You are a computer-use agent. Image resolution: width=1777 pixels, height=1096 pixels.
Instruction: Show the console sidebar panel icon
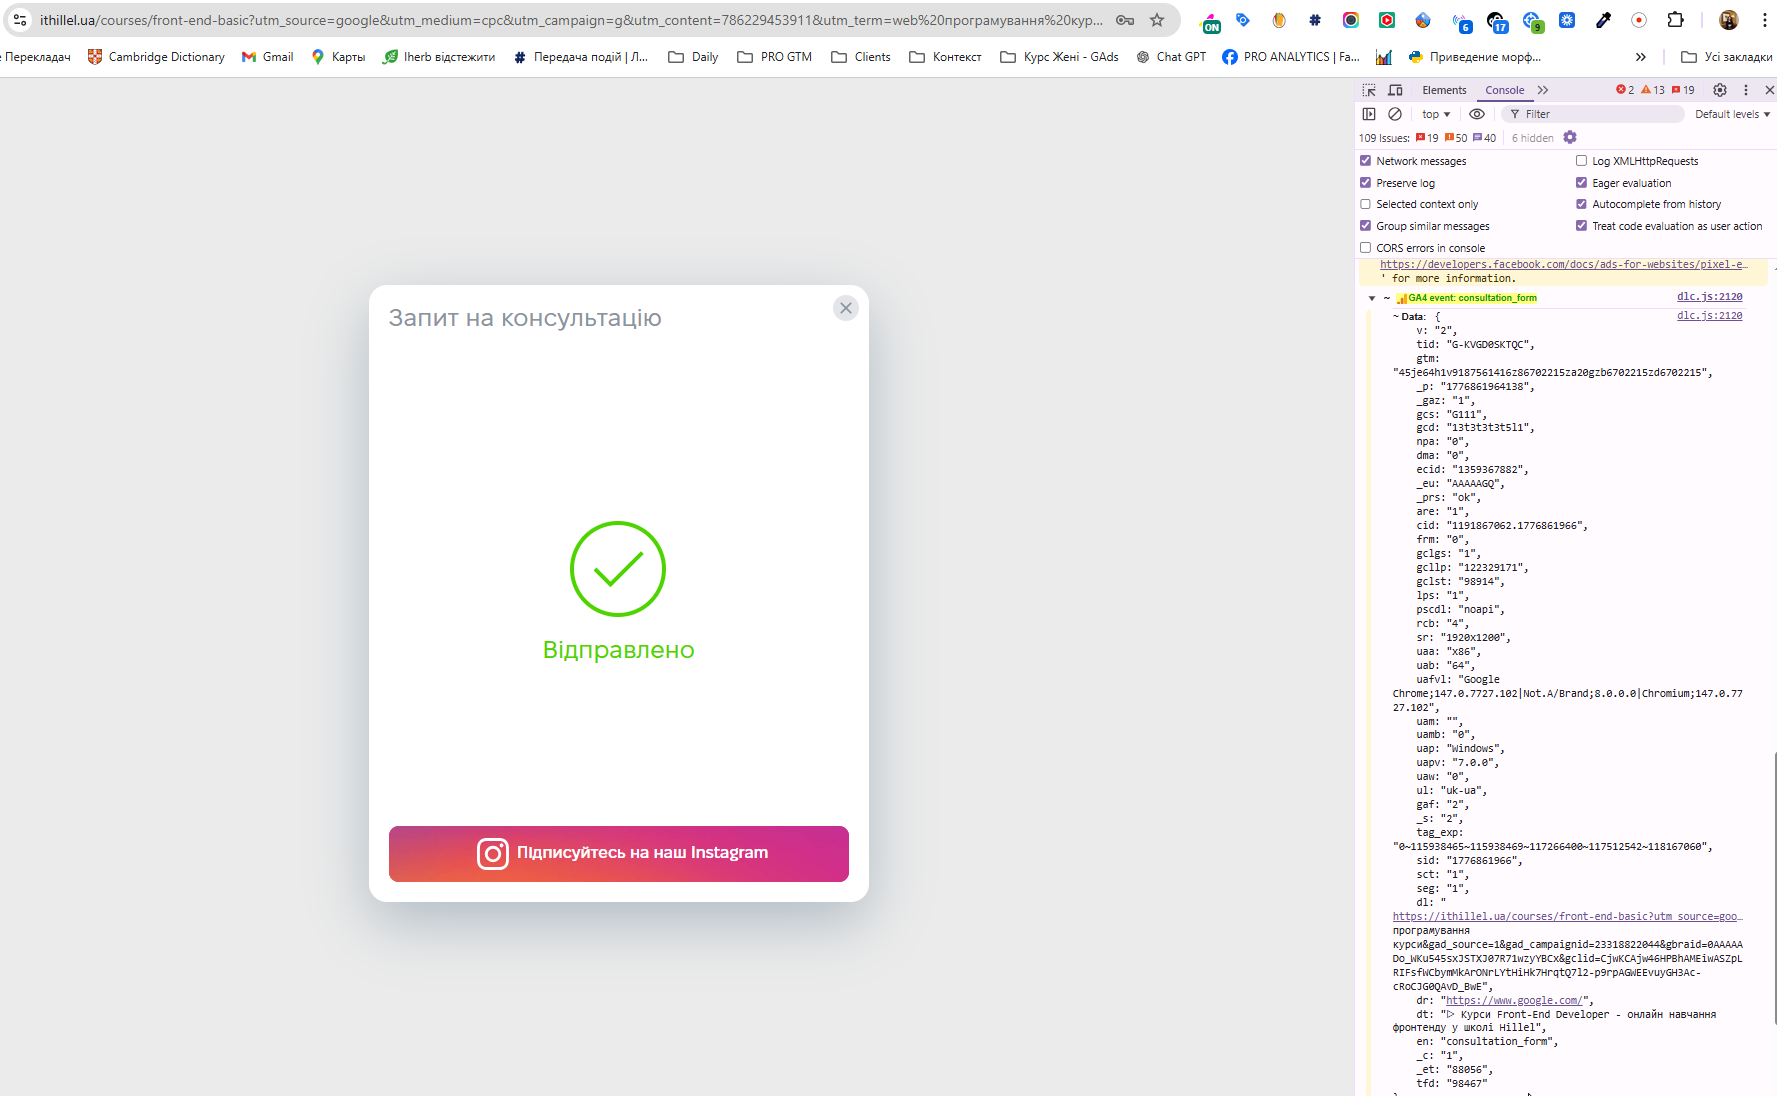click(1369, 114)
